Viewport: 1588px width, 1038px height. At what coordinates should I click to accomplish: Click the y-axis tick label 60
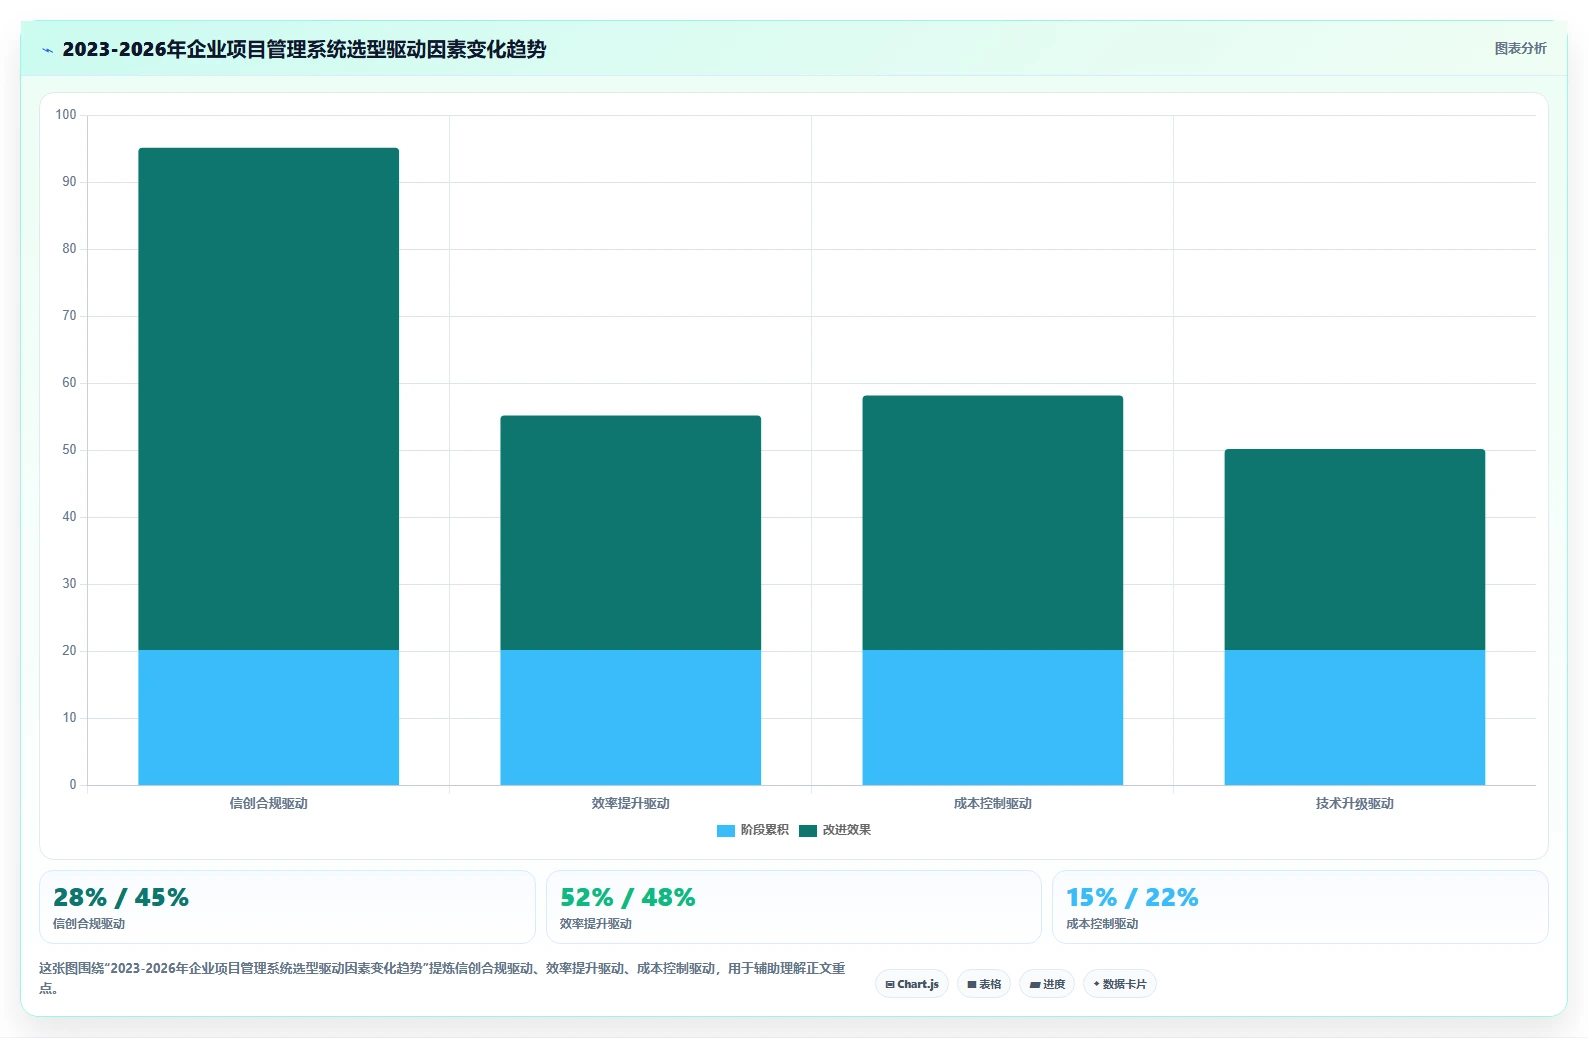point(69,383)
